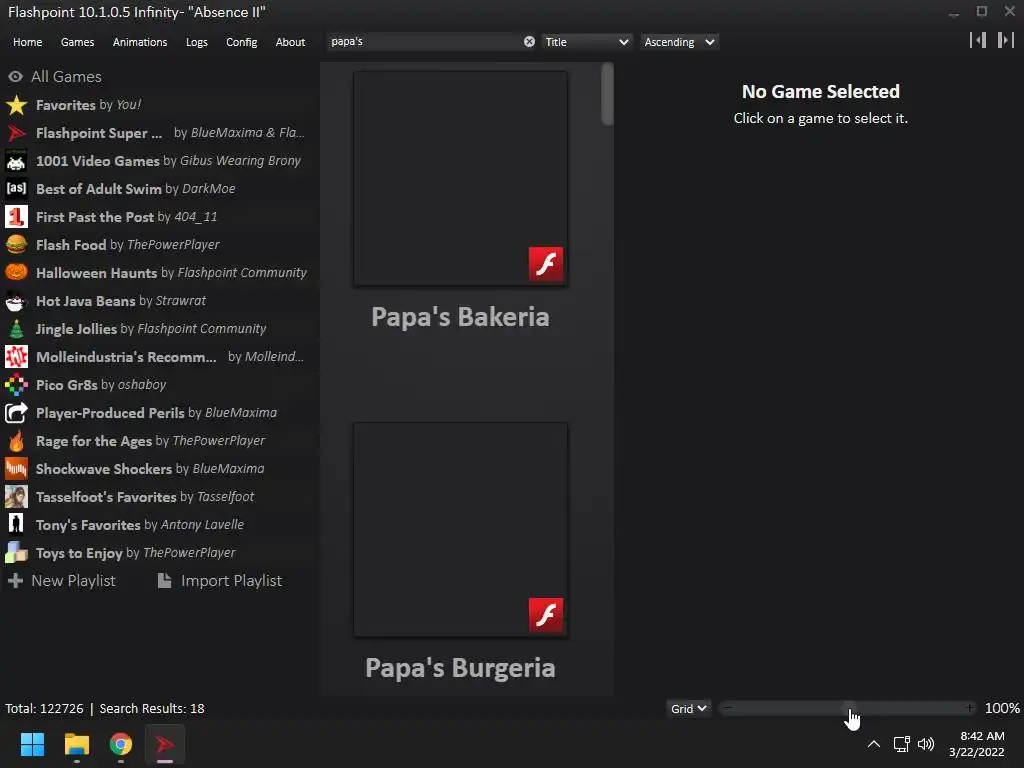This screenshot has height=768, width=1024.
Task: Open the Title sort-by dropdown
Action: tap(586, 42)
